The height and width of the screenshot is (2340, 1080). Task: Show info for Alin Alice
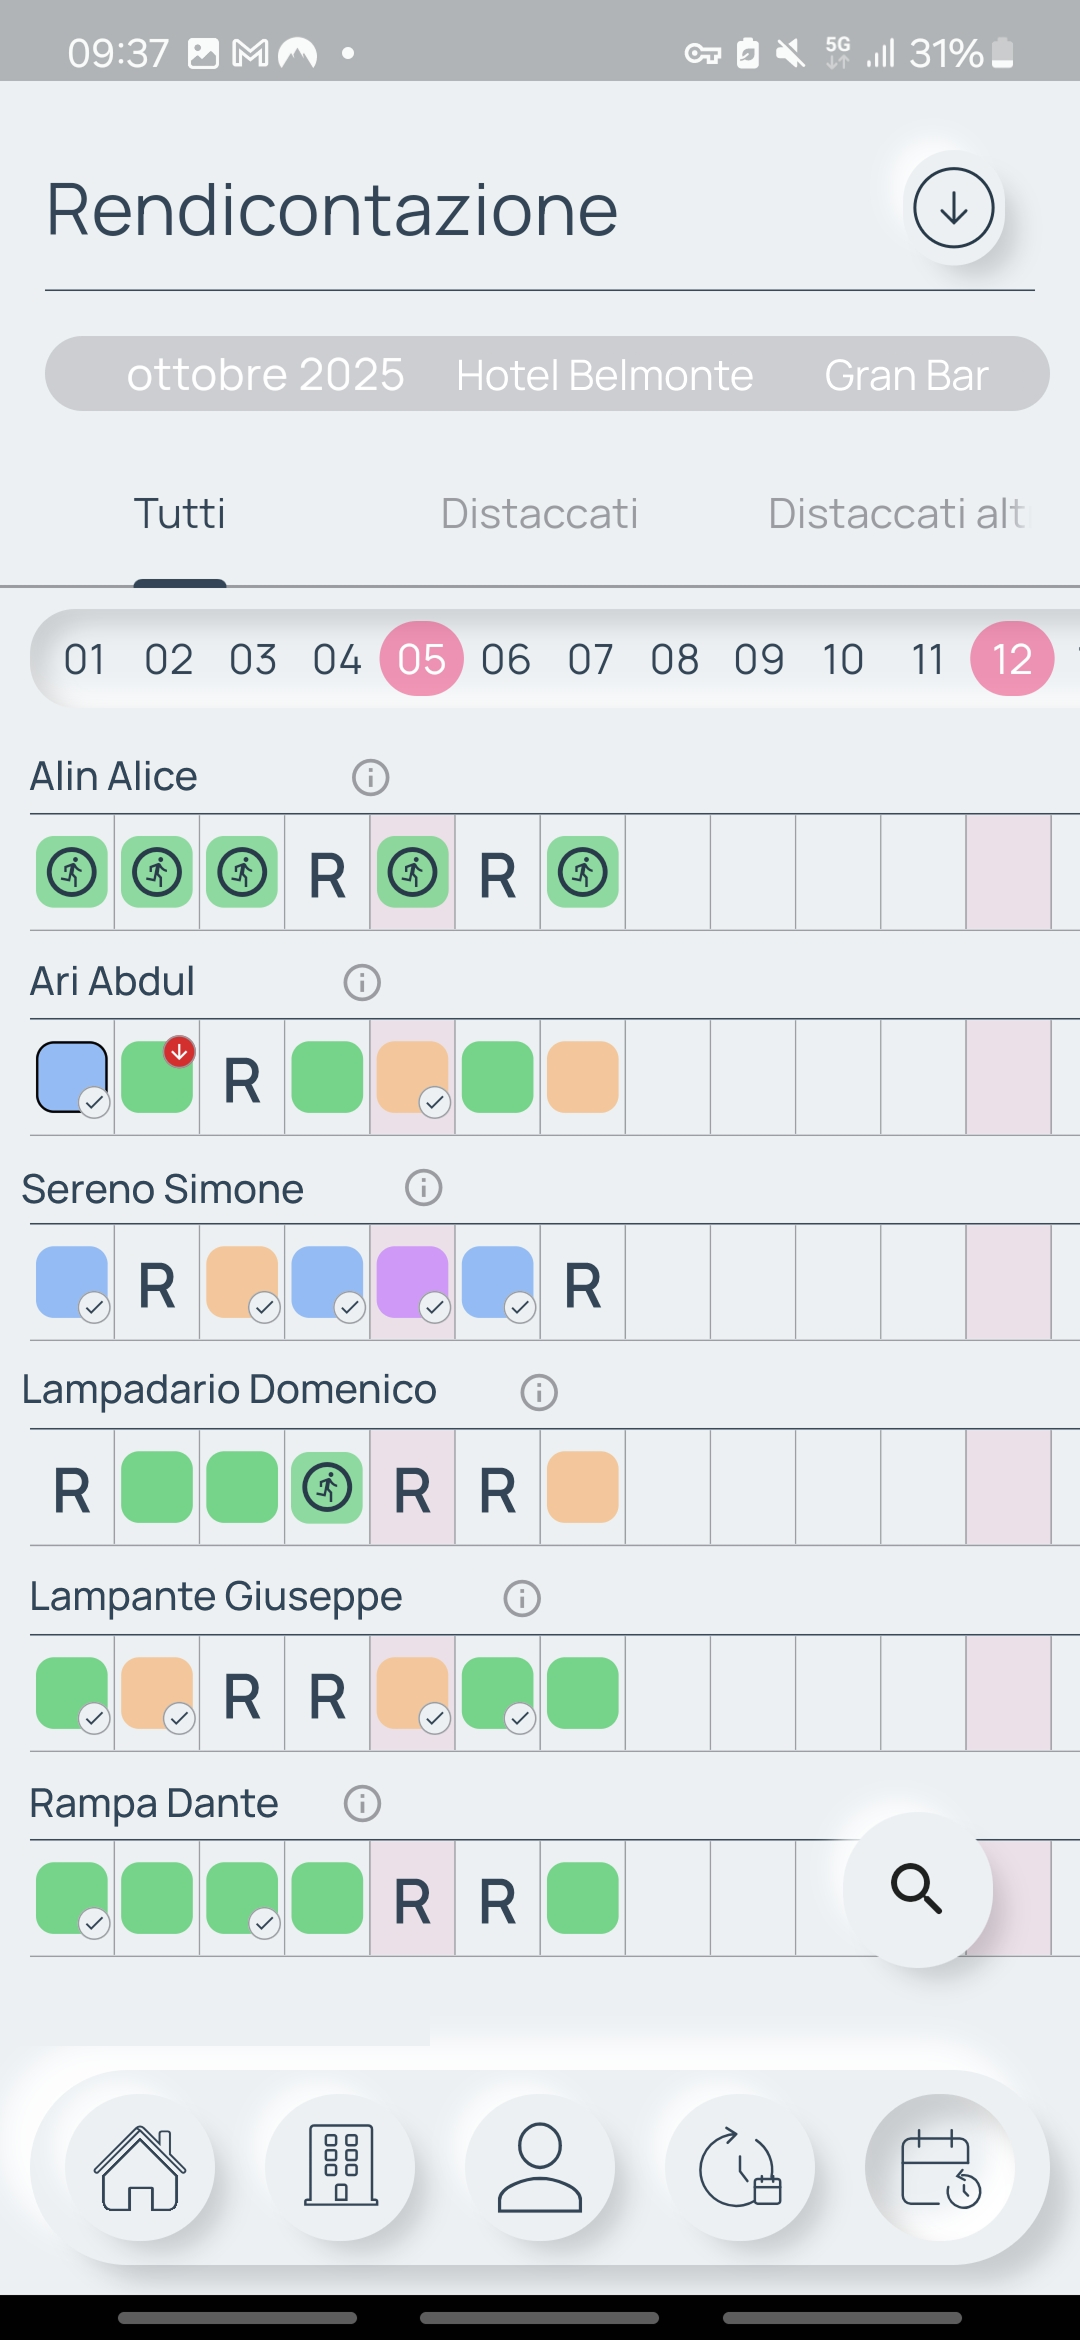click(x=370, y=777)
